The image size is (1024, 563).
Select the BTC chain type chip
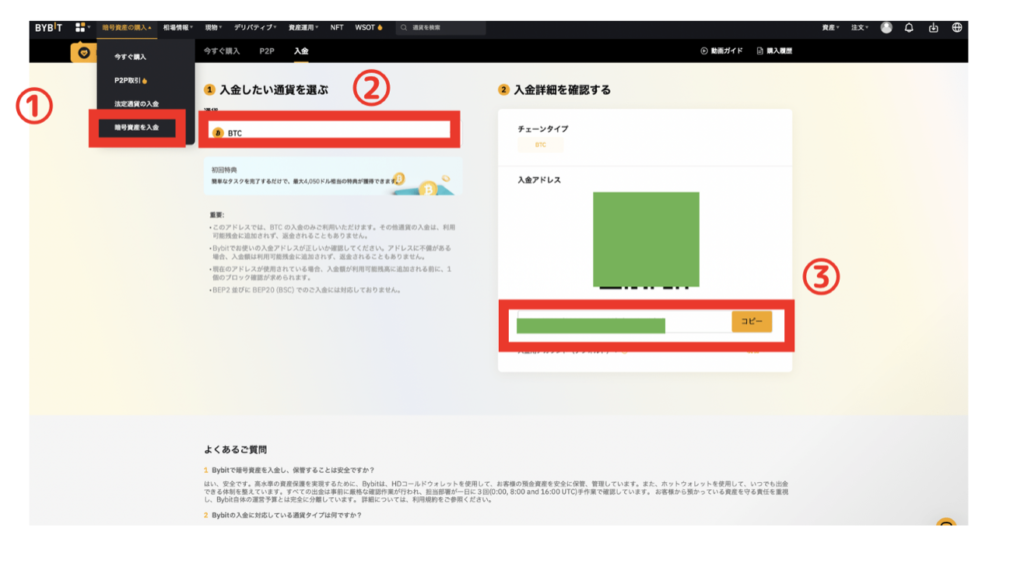click(x=540, y=145)
